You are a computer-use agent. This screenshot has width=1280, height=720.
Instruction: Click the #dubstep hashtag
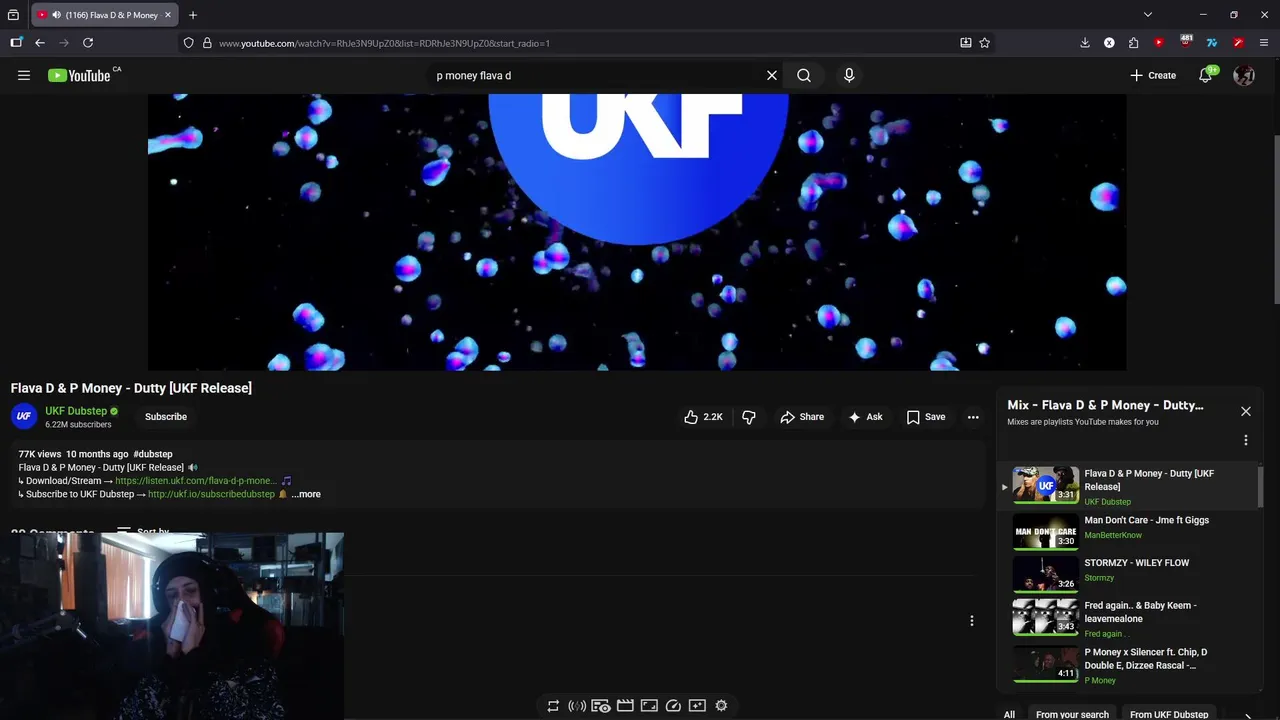[x=153, y=454]
